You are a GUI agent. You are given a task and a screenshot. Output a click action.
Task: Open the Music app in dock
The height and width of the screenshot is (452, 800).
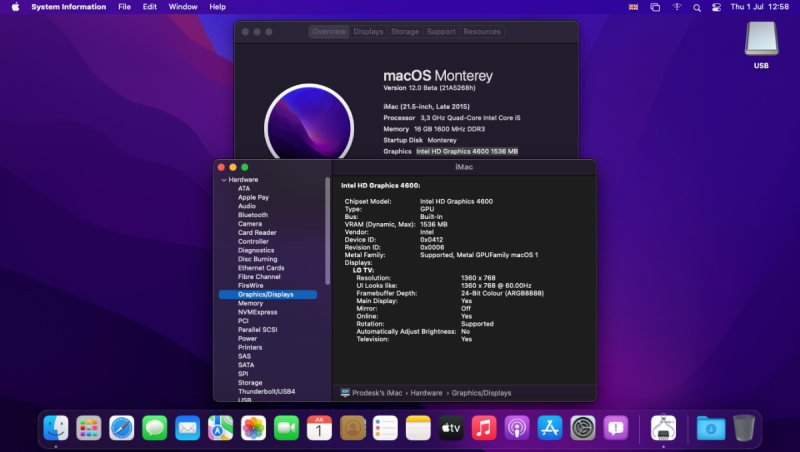(483, 429)
